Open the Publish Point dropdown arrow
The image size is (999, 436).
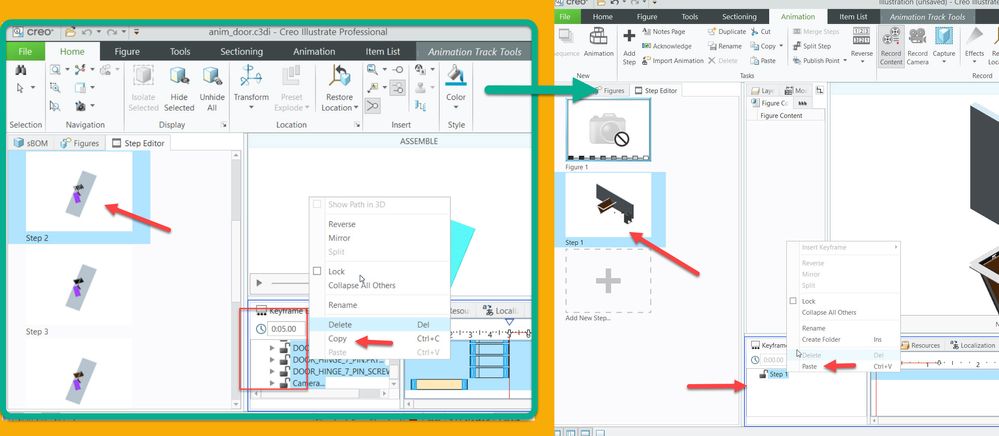coord(845,61)
